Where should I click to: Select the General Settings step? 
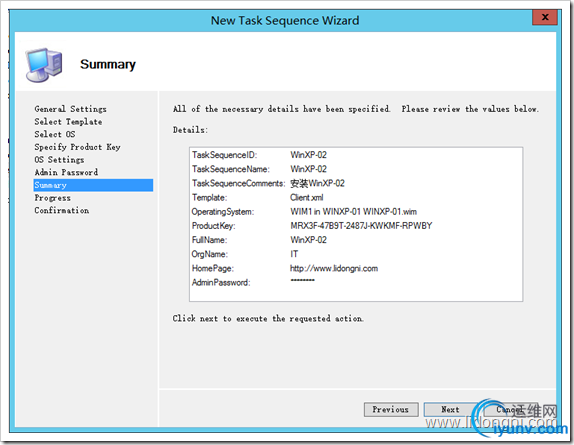coord(70,109)
